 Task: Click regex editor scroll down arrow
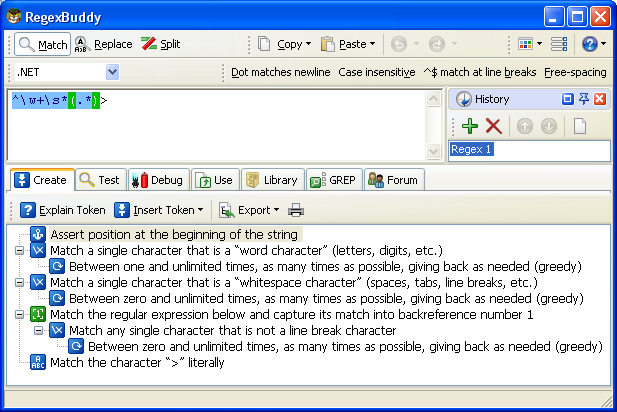pos(433,151)
